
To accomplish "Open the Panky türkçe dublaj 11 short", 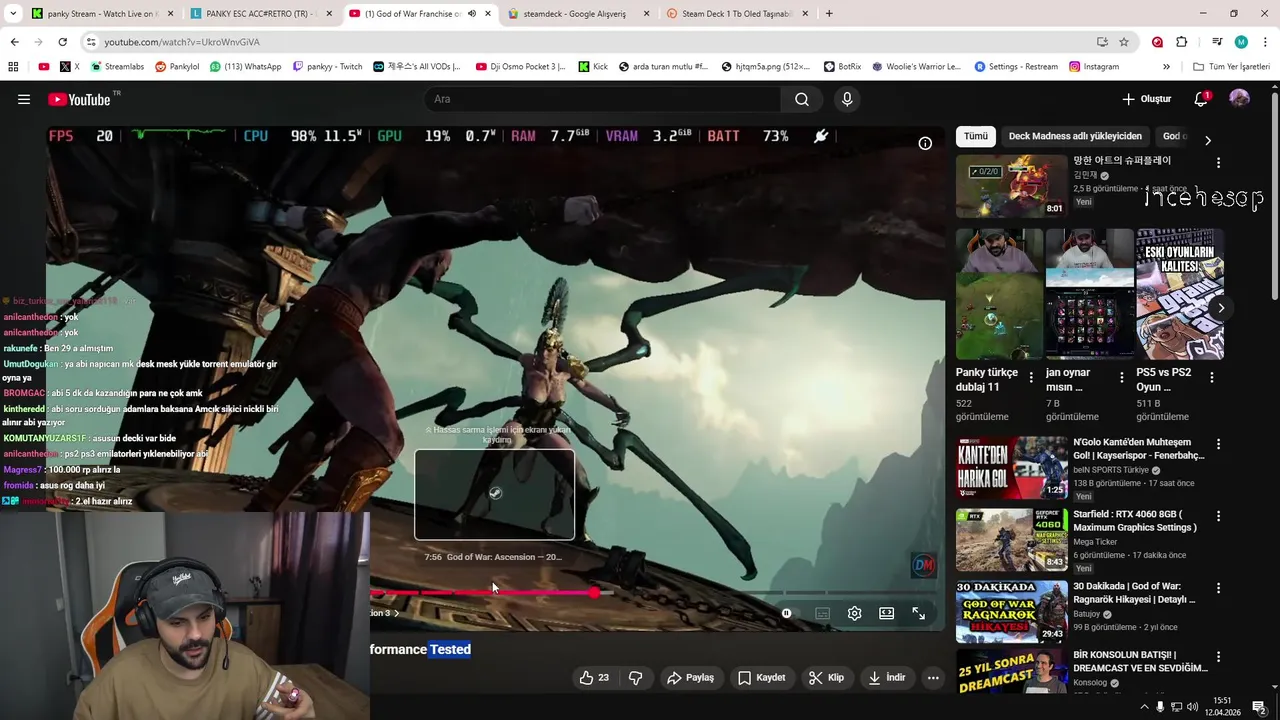I will click(999, 294).
